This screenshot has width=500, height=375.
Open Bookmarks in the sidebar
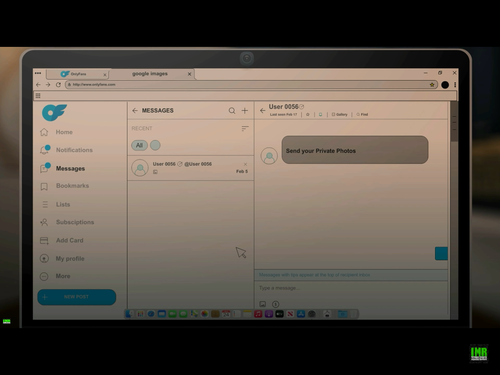pyautogui.click(x=64, y=186)
